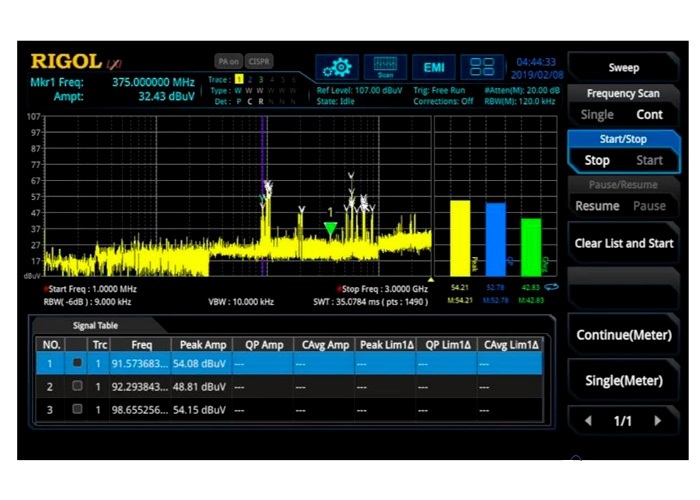Screen dimensions: 700x500
Task: Open the EMI mode icon
Action: tap(434, 67)
